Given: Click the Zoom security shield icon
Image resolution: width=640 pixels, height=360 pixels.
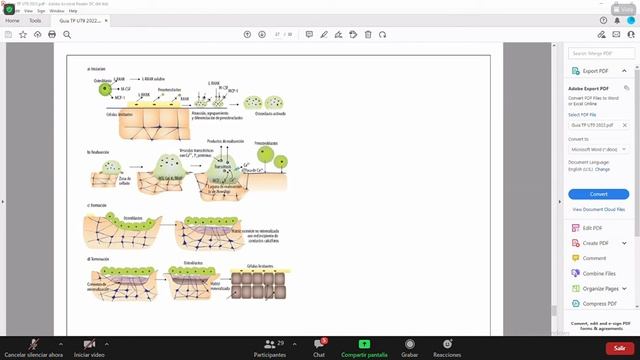Looking at the screenshot, I should [9, 9].
